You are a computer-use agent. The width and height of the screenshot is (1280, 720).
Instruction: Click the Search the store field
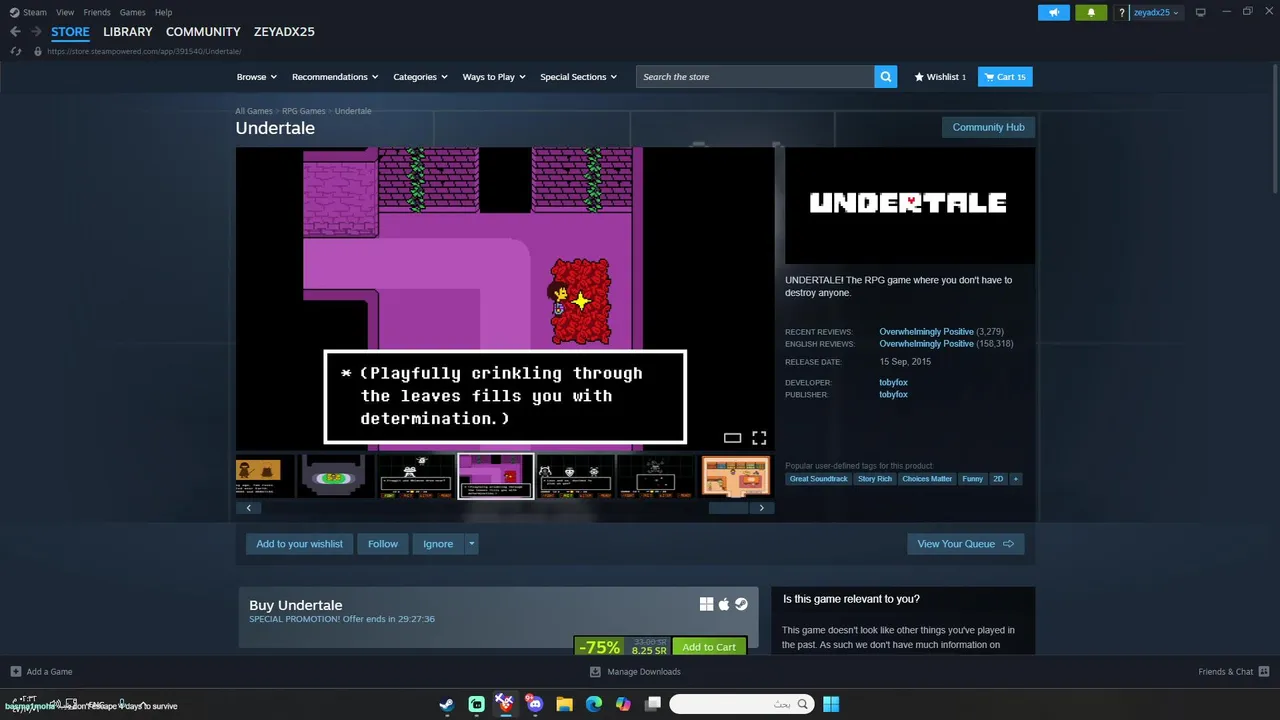(x=755, y=76)
